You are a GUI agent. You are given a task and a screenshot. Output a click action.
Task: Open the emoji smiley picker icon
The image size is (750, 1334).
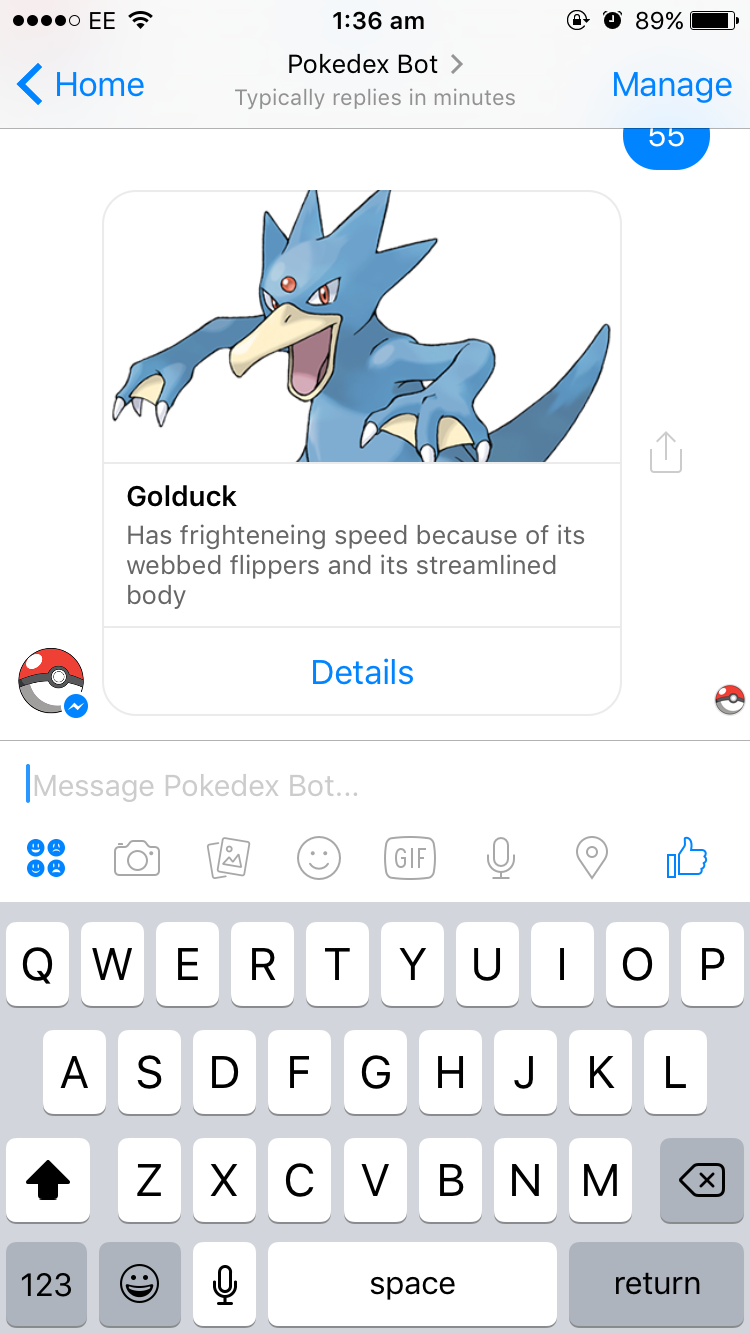coord(319,858)
